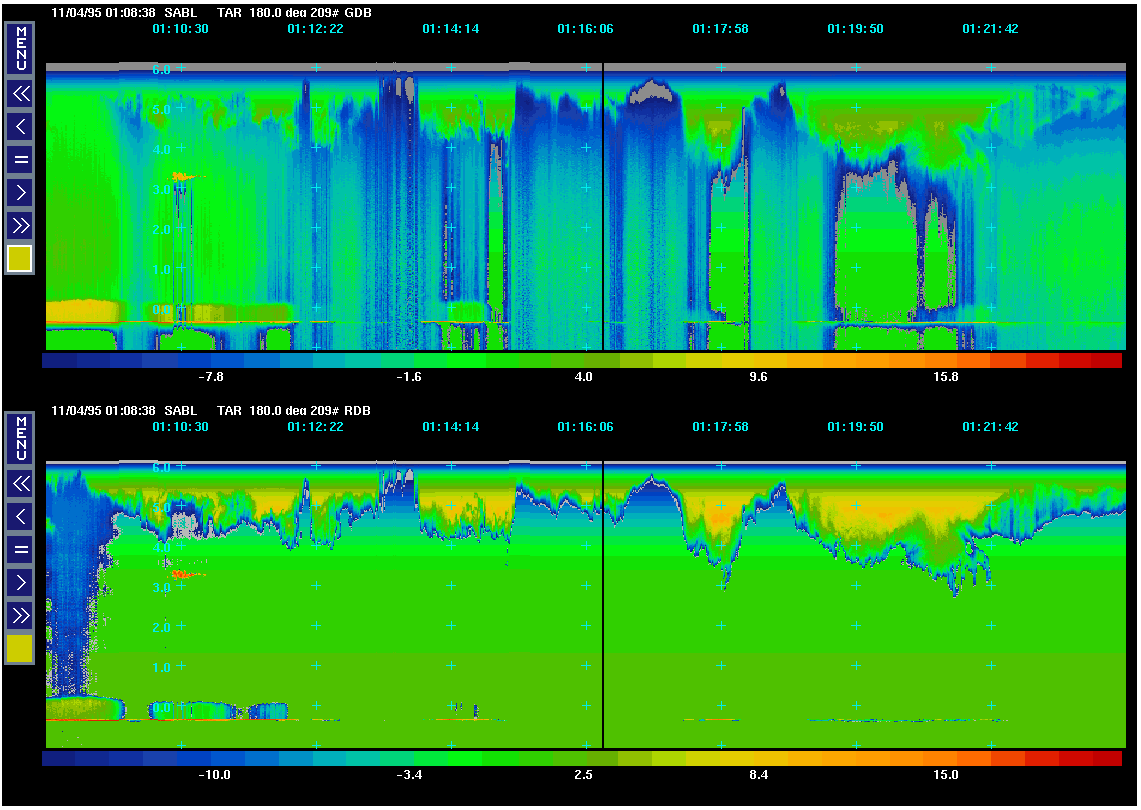Click the equals sign button in the top panel
1141x810 pixels.
20,159
